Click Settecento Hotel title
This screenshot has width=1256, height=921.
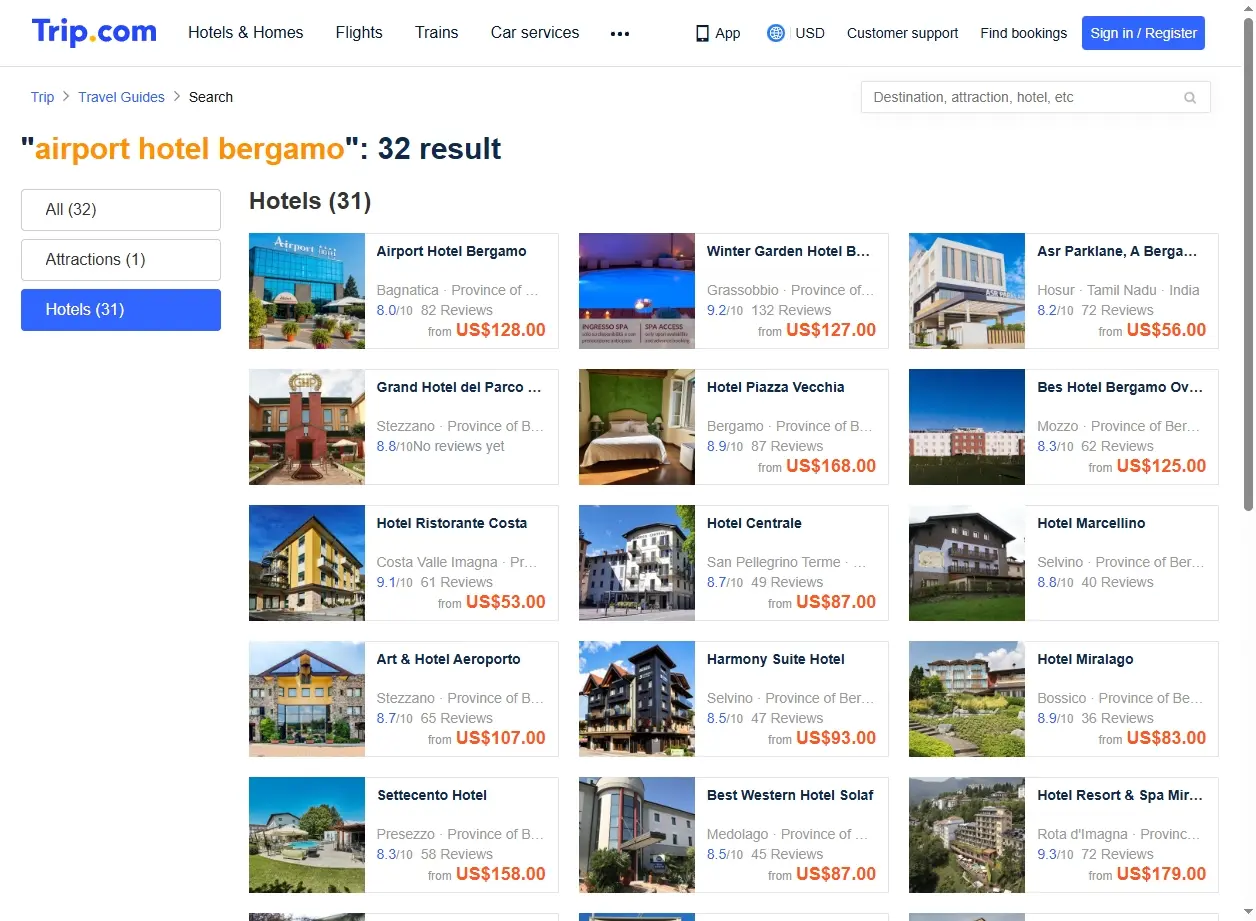pyautogui.click(x=432, y=795)
